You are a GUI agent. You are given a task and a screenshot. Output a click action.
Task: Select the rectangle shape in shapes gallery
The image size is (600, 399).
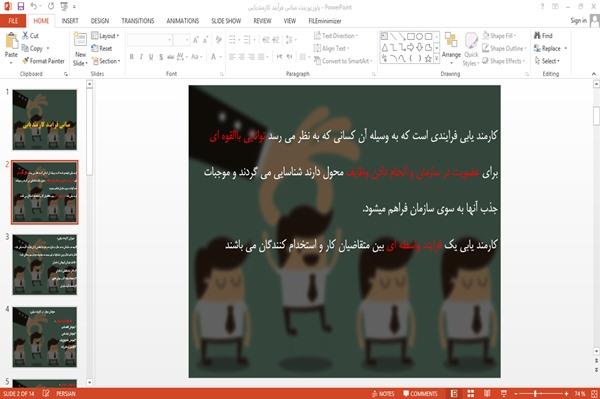point(411,37)
